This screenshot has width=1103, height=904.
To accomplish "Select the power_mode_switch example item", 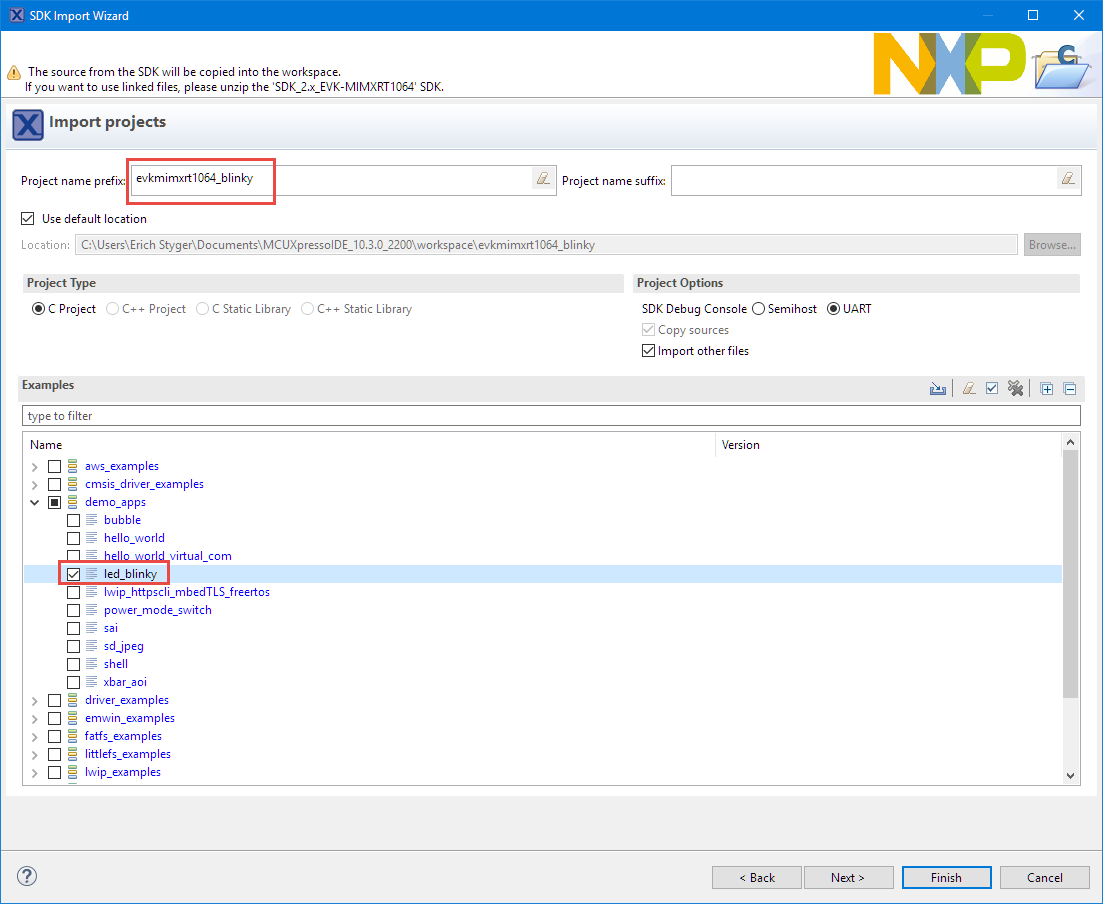I will click(157, 610).
